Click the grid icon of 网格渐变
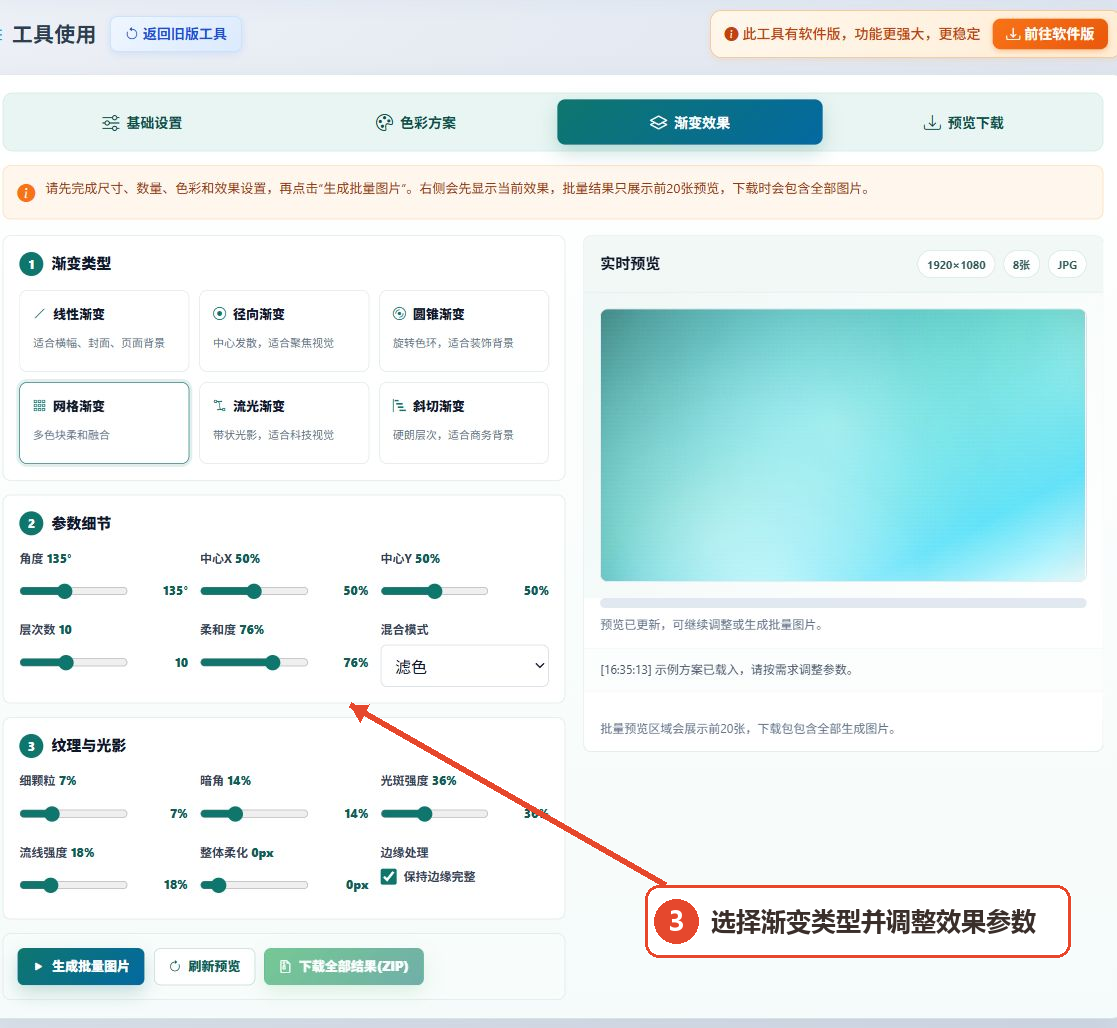 point(40,405)
